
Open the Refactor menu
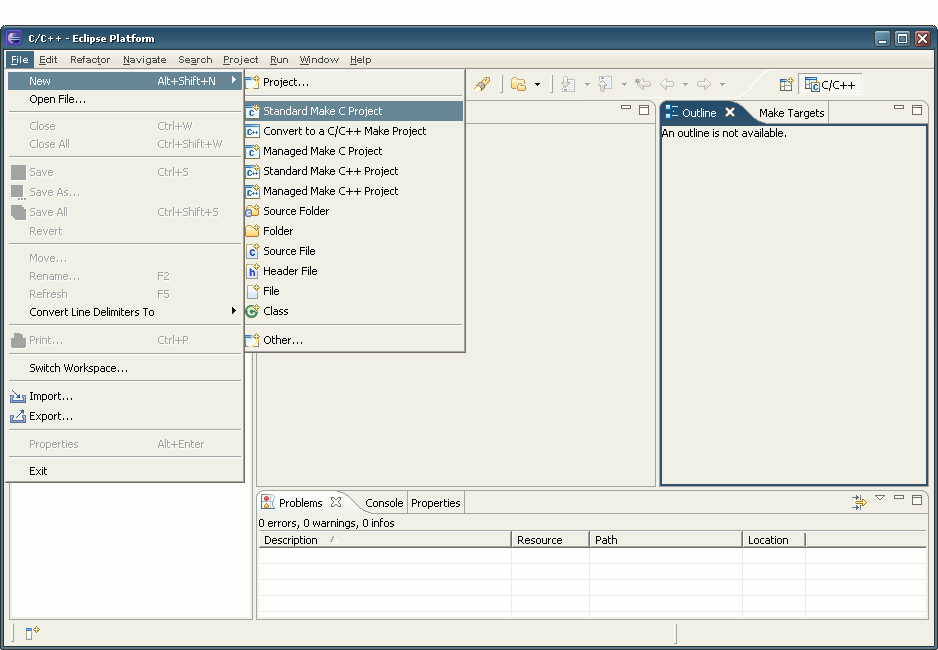point(90,60)
